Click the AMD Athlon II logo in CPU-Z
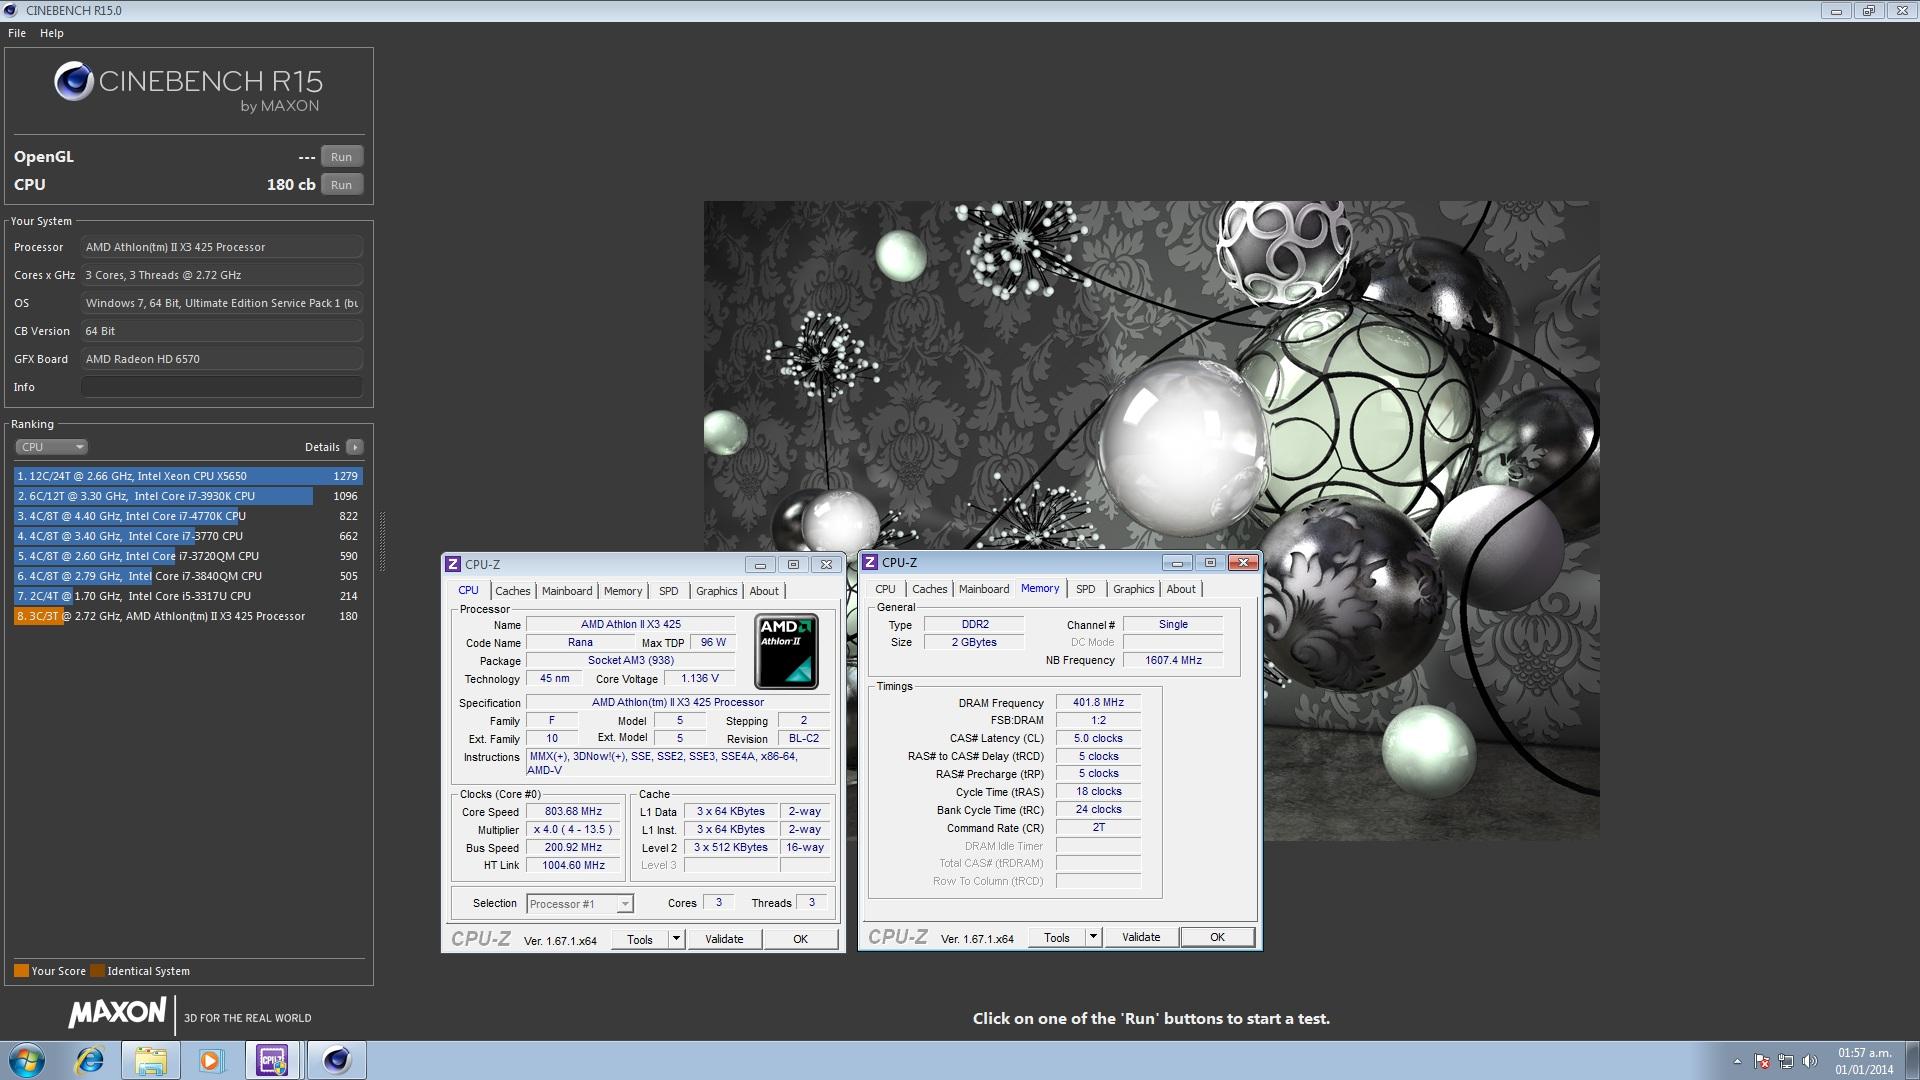The width and height of the screenshot is (1920, 1080). pos(786,652)
